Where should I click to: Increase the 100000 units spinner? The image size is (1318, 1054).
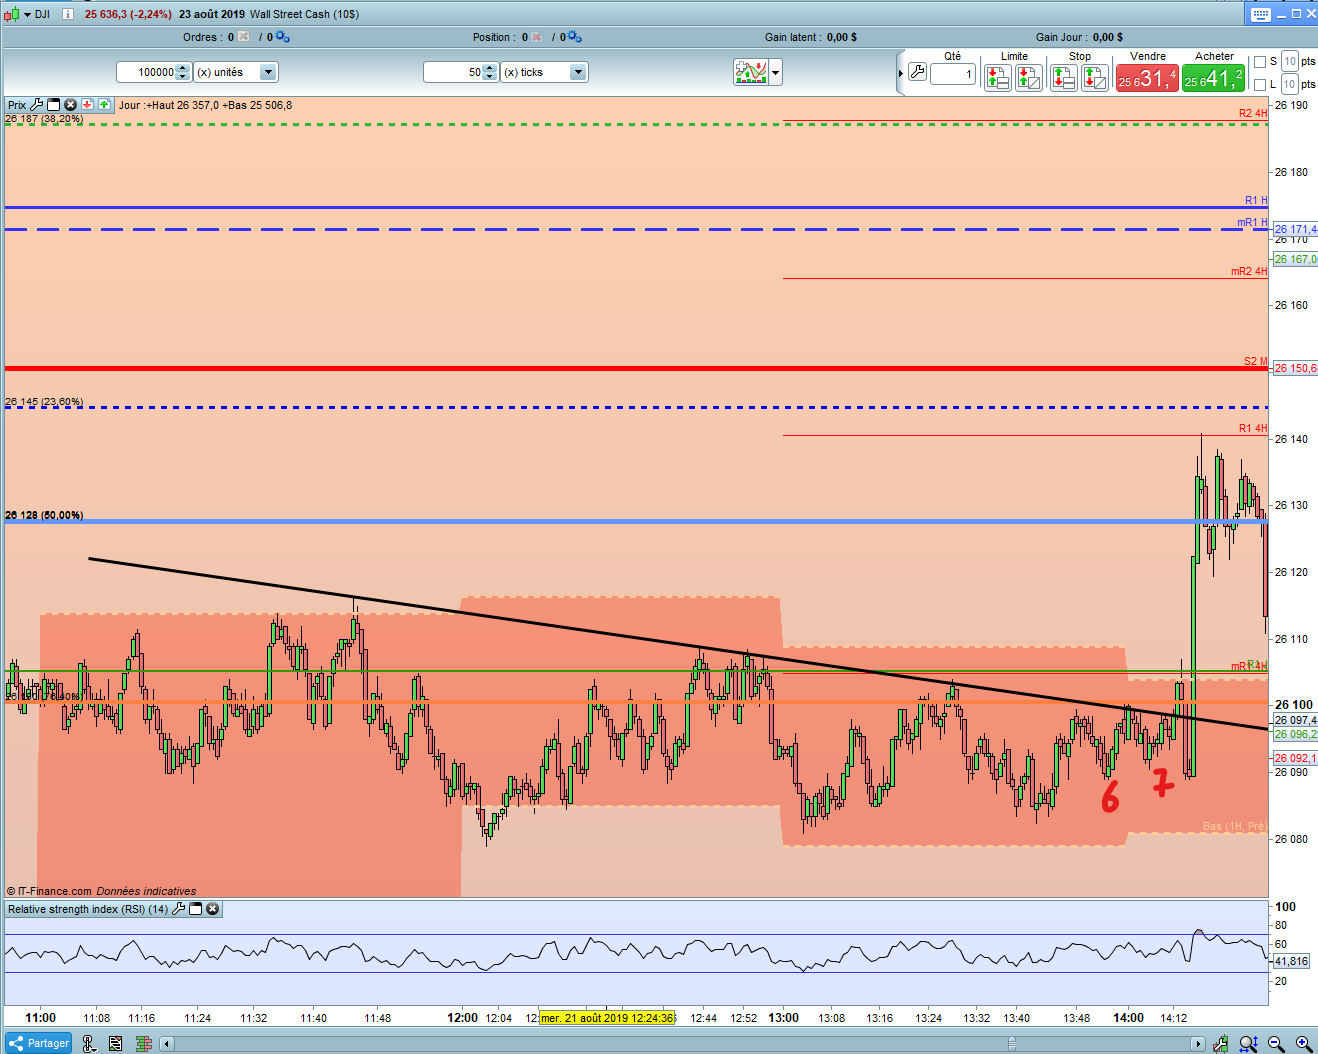[182, 68]
